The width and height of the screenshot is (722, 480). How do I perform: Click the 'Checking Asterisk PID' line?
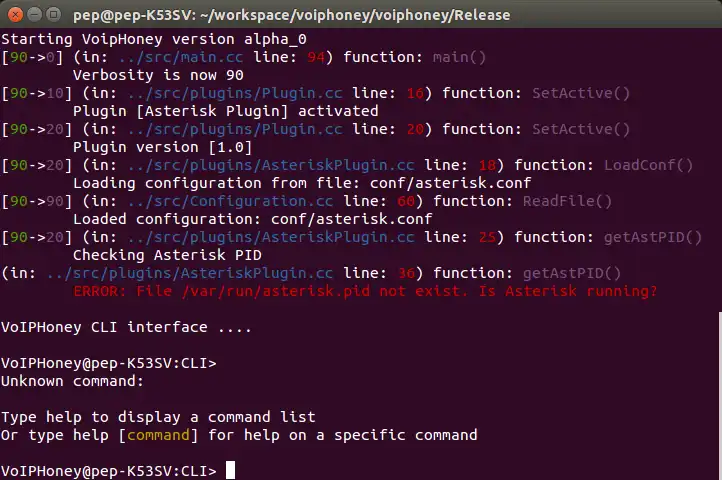[x=159, y=255]
